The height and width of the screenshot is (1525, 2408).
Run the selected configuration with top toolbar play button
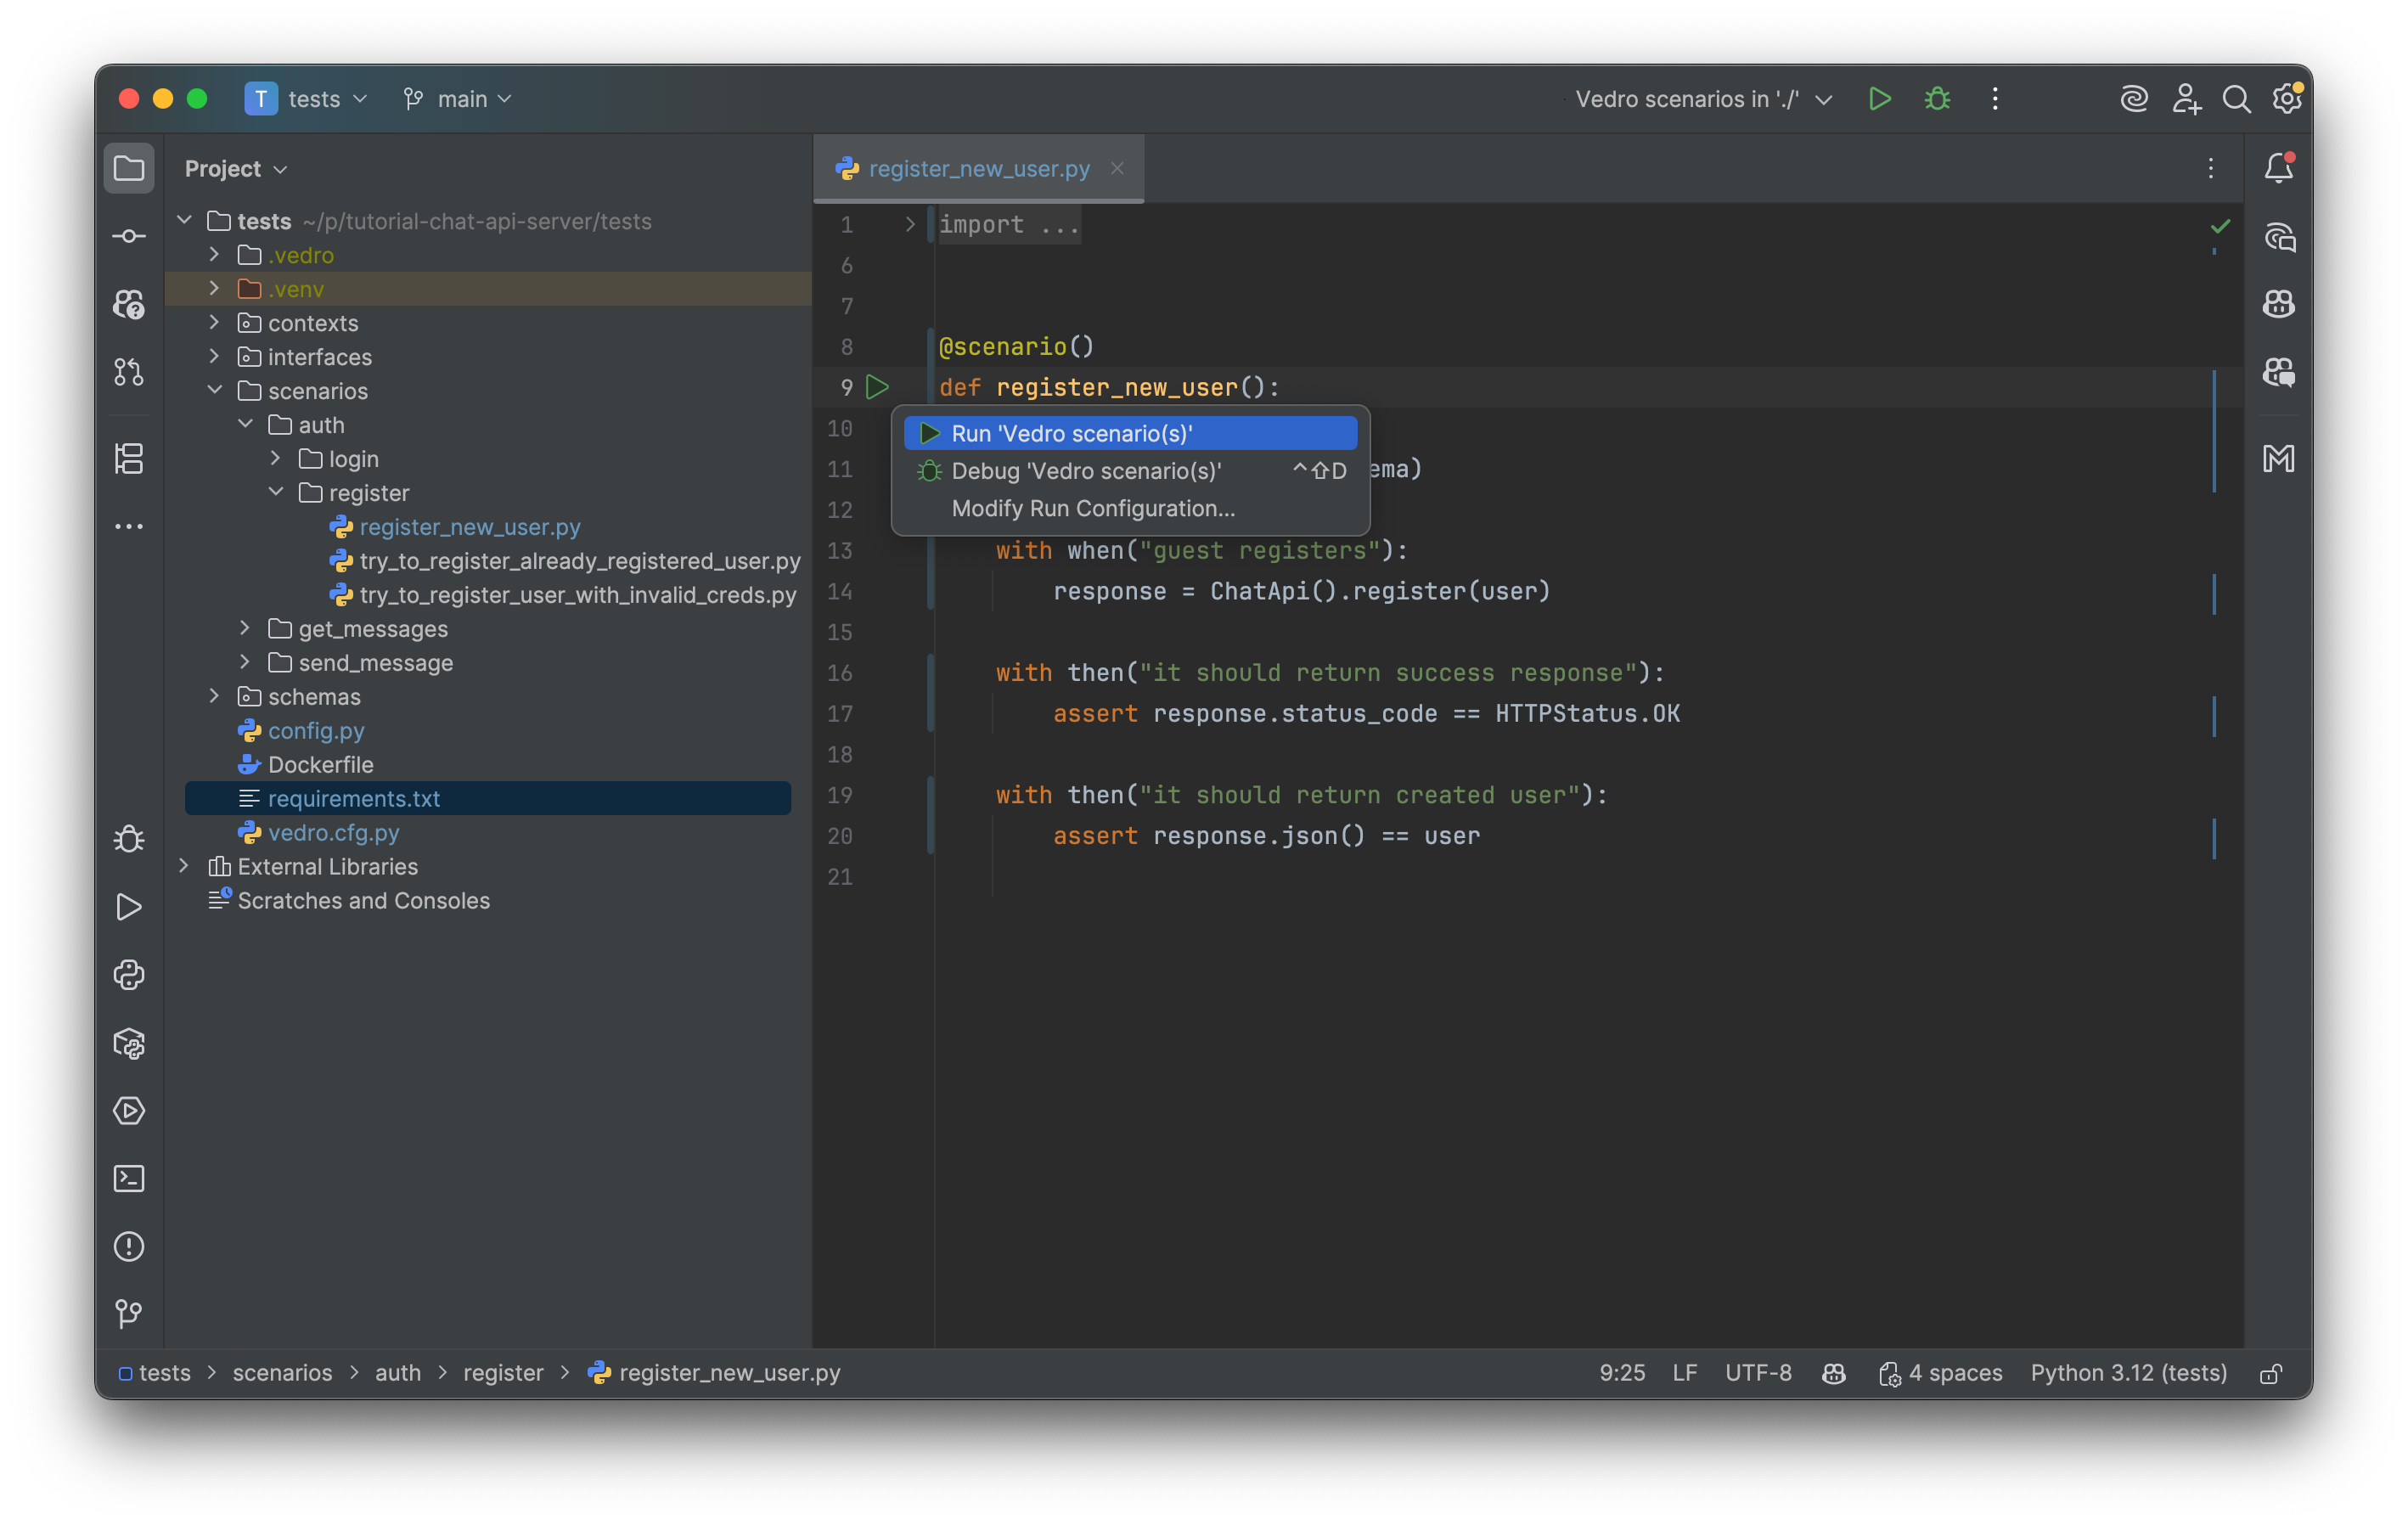[1879, 99]
